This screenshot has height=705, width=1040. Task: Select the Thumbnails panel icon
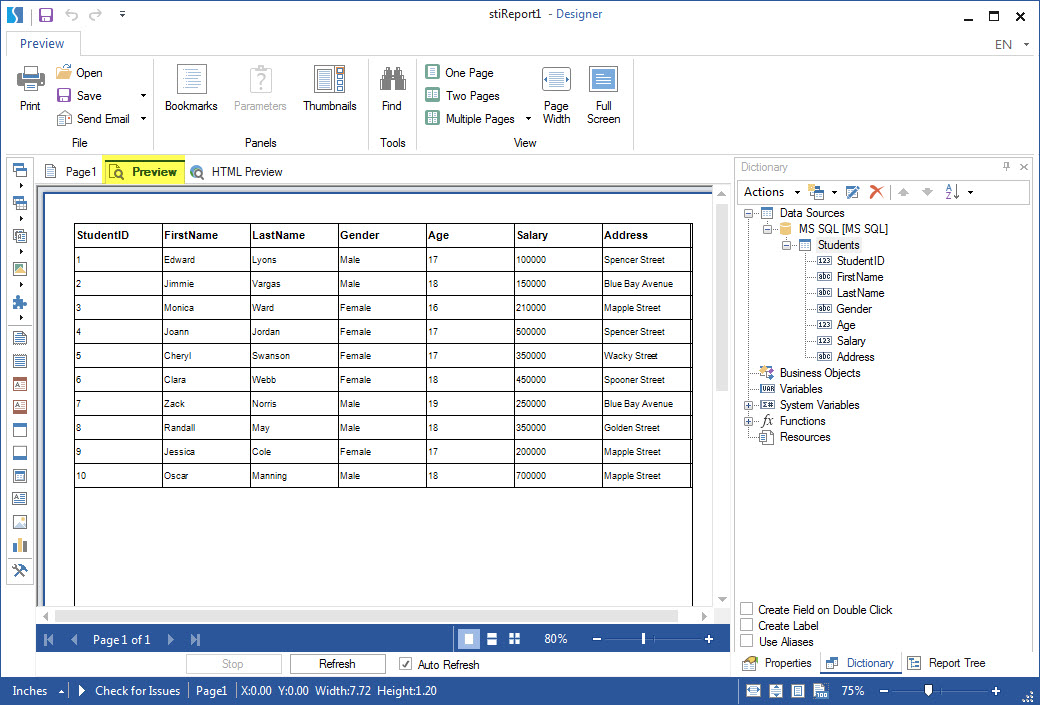330,88
